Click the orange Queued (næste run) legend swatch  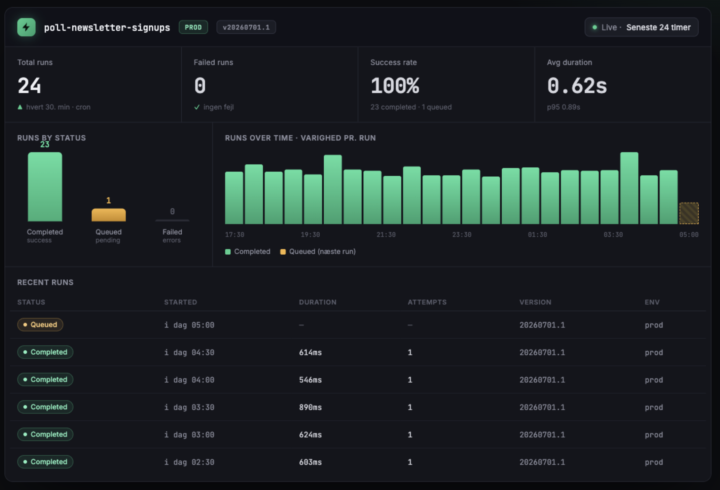coord(283,252)
